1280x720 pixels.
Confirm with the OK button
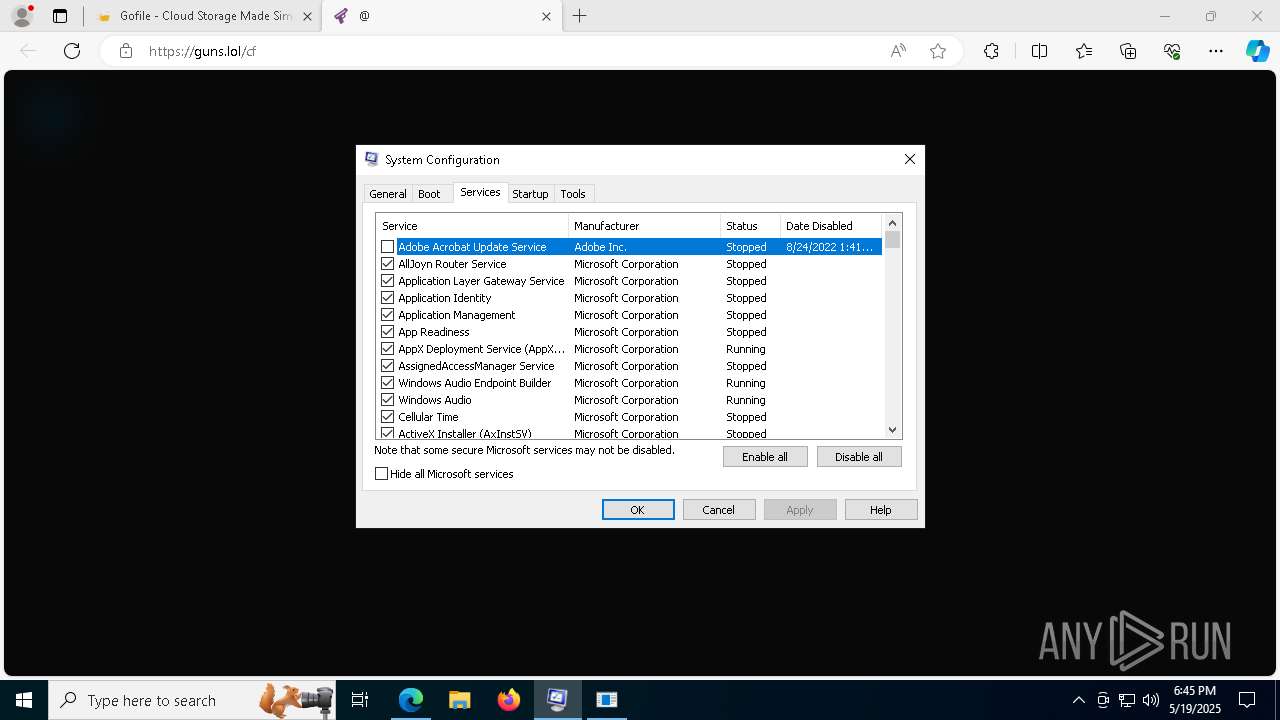[x=638, y=510]
